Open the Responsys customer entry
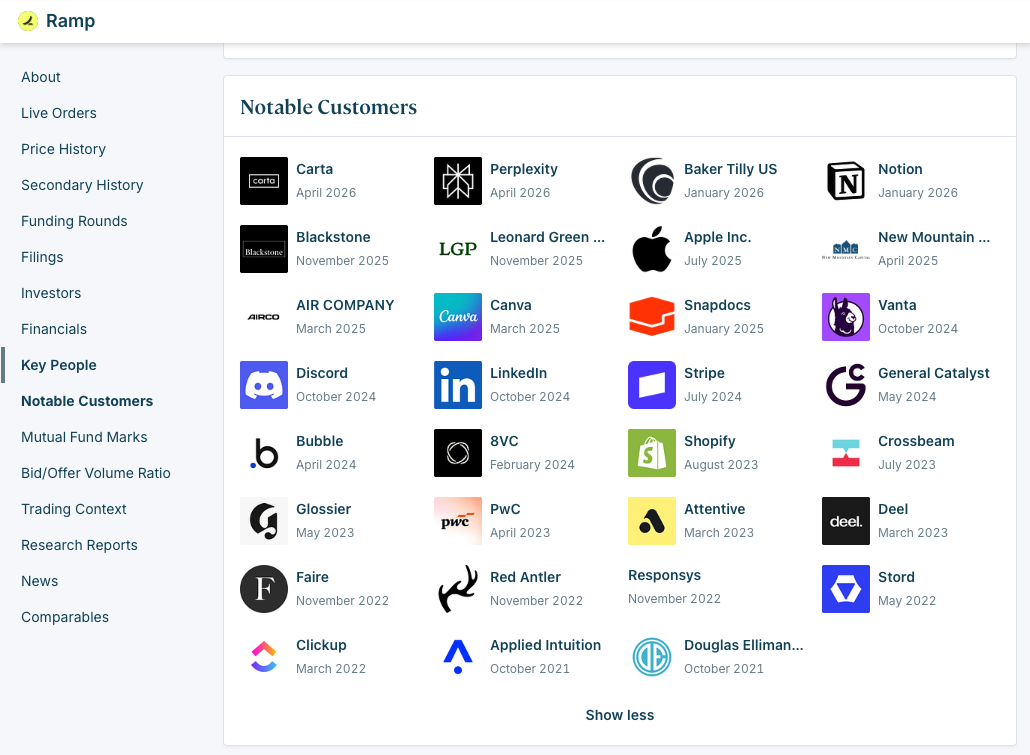Viewport: 1030px width, 755px height. (674, 586)
